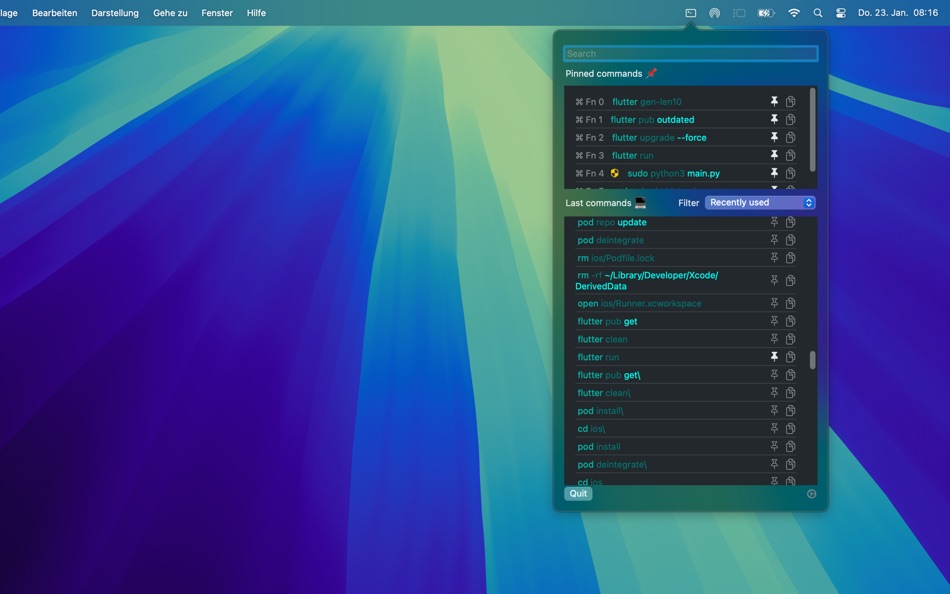Screen dimensions: 950x594
Task: Unpin the sudo python3 main.py command
Action: (774, 173)
